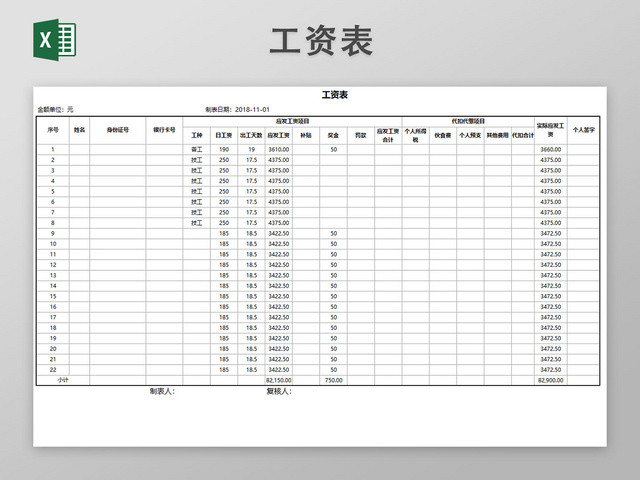Click the large gray 工资表 heading

(321, 40)
